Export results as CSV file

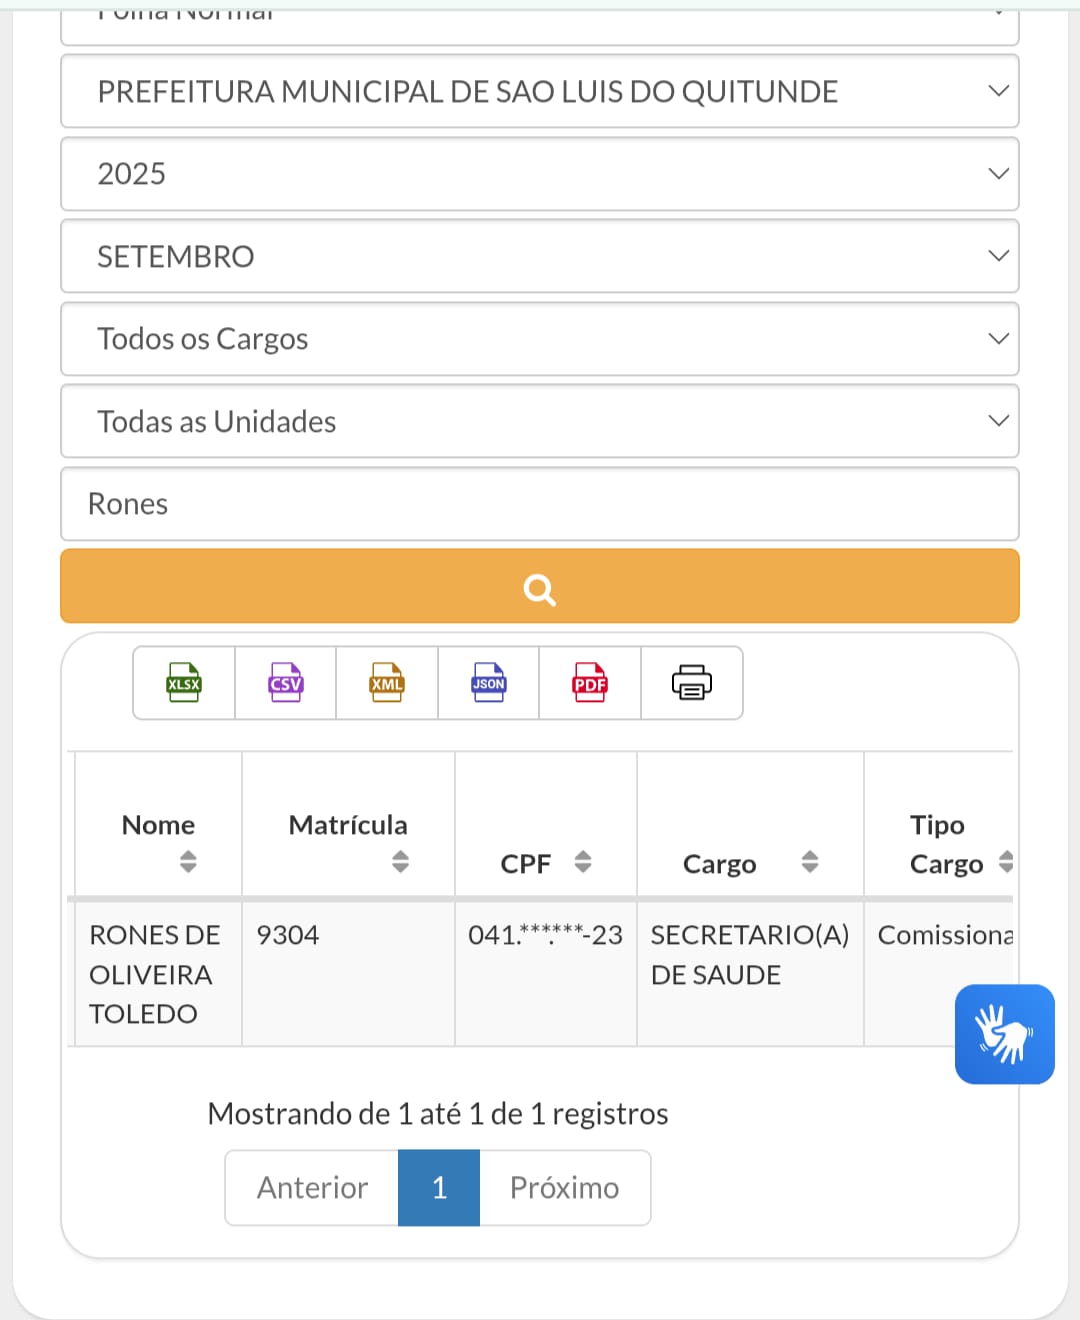(x=285, y=683)
